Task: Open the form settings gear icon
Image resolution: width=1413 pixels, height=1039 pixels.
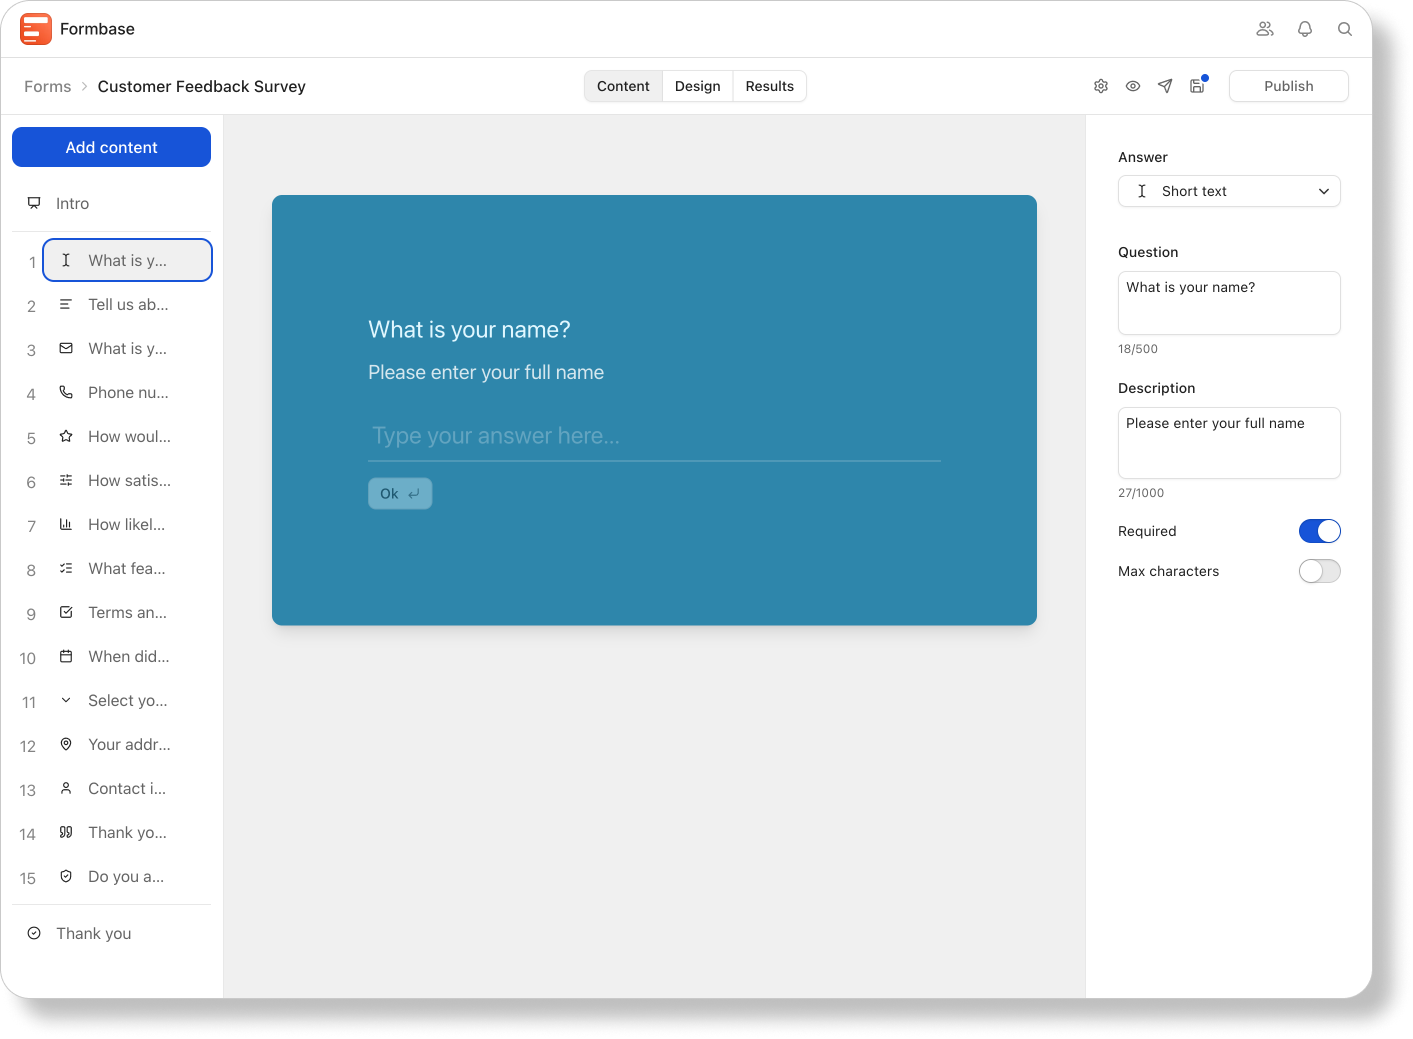Action: point(1101,86)
